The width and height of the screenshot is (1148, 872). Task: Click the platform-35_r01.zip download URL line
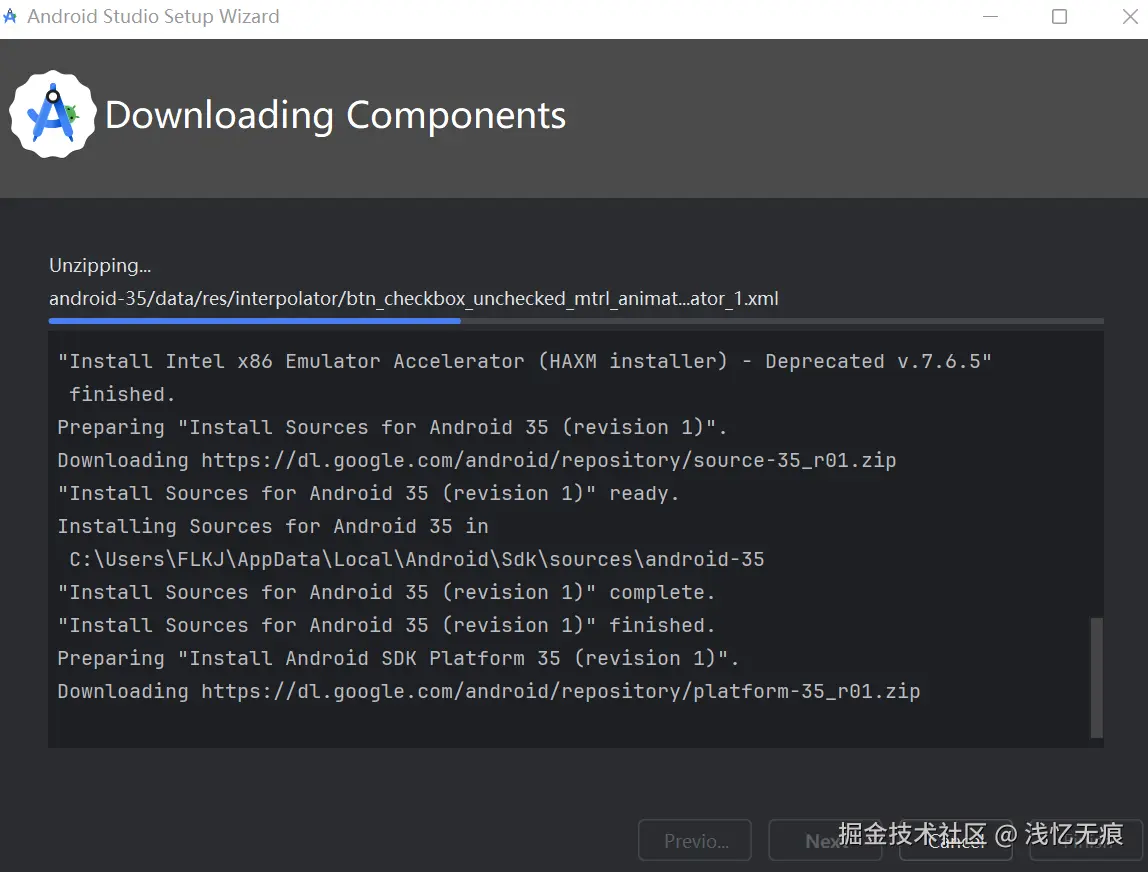(489, 691)
